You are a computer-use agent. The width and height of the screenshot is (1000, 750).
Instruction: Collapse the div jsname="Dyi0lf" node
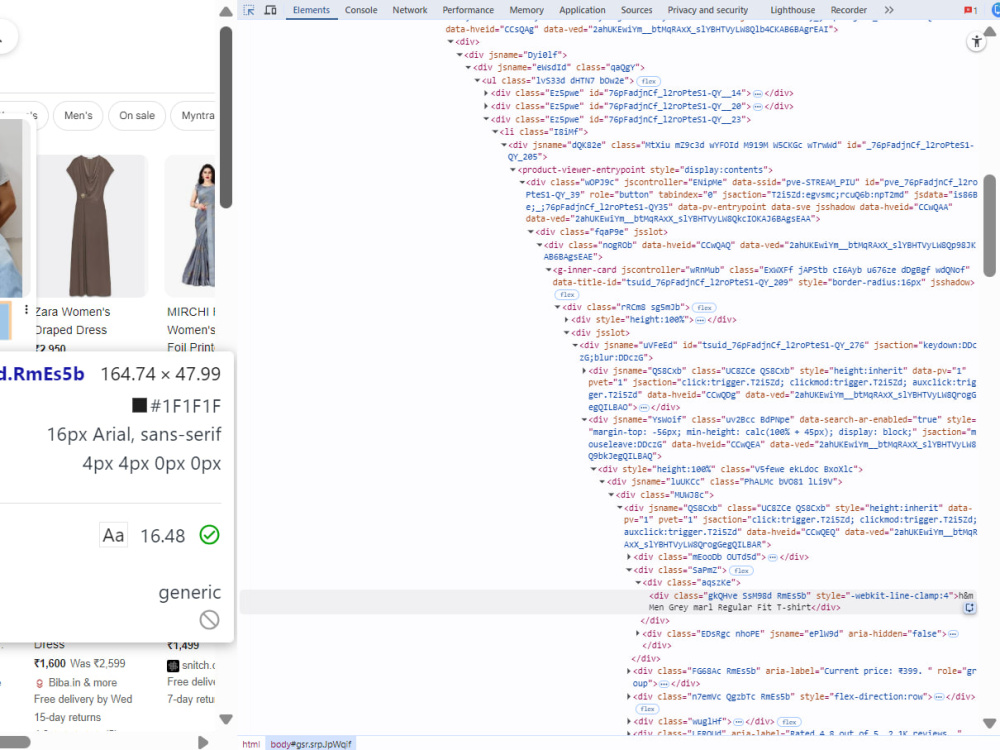(x=459, y=55)
